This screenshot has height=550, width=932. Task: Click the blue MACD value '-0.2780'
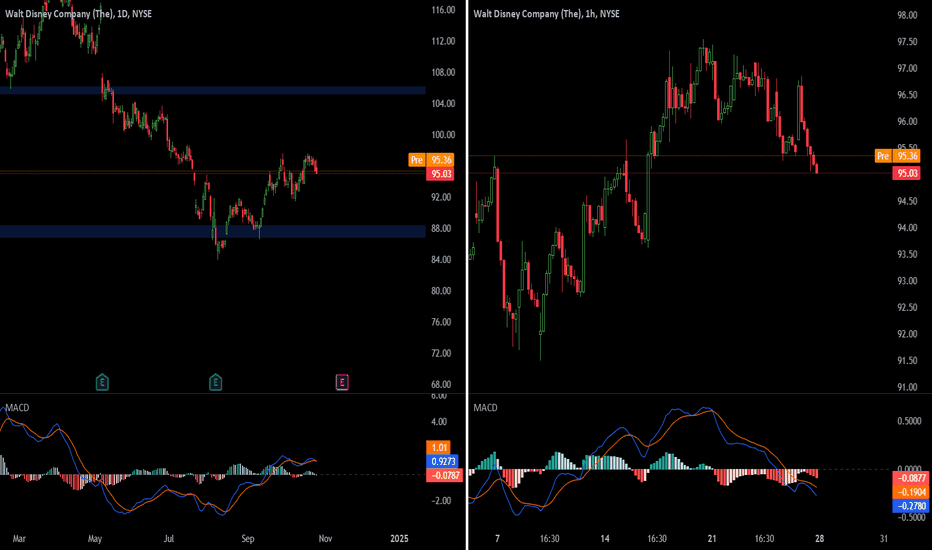pos(911,506)
